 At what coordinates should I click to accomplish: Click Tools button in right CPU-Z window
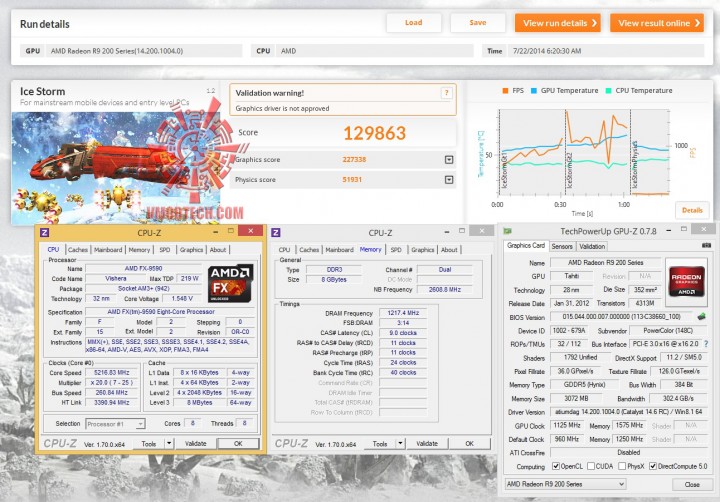tap(380, 444)
